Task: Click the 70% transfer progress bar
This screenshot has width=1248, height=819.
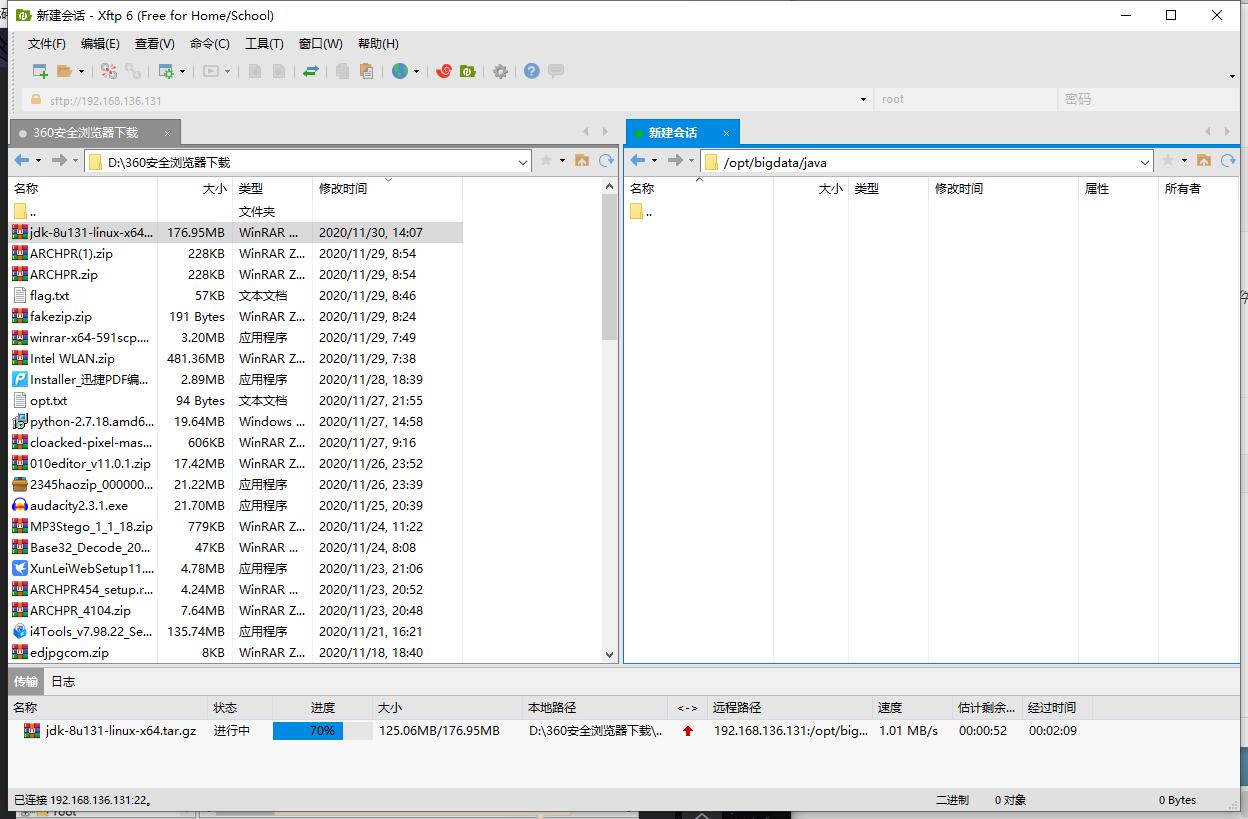Action: 322,731
